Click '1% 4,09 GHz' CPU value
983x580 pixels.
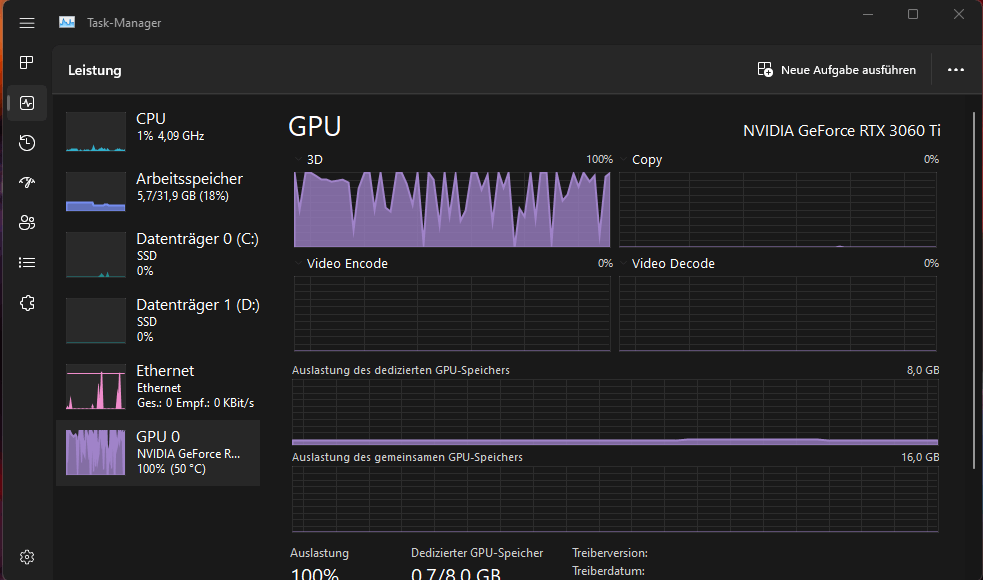[171, 135]
